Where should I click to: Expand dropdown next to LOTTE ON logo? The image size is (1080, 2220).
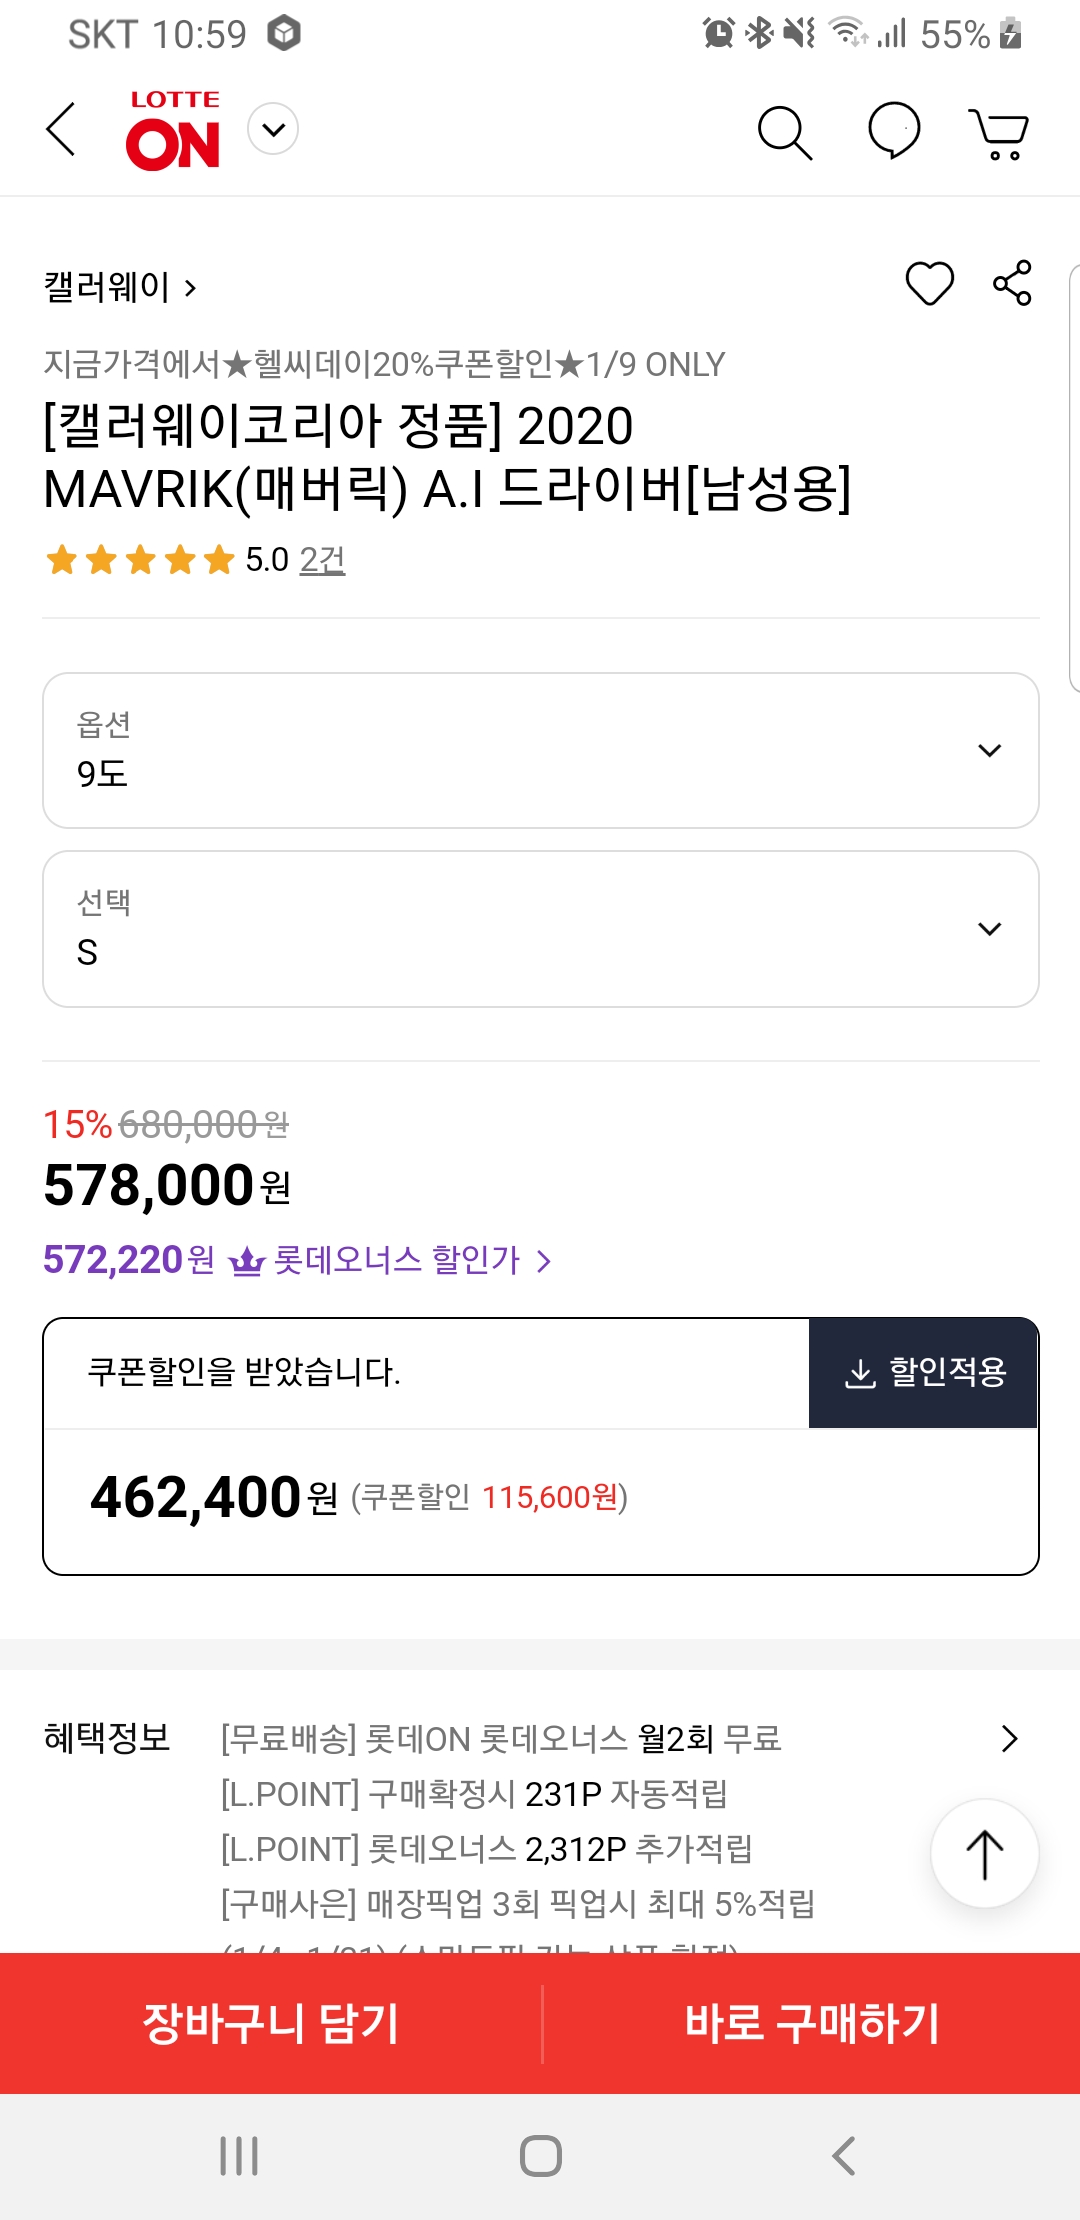tap(273, 129)
